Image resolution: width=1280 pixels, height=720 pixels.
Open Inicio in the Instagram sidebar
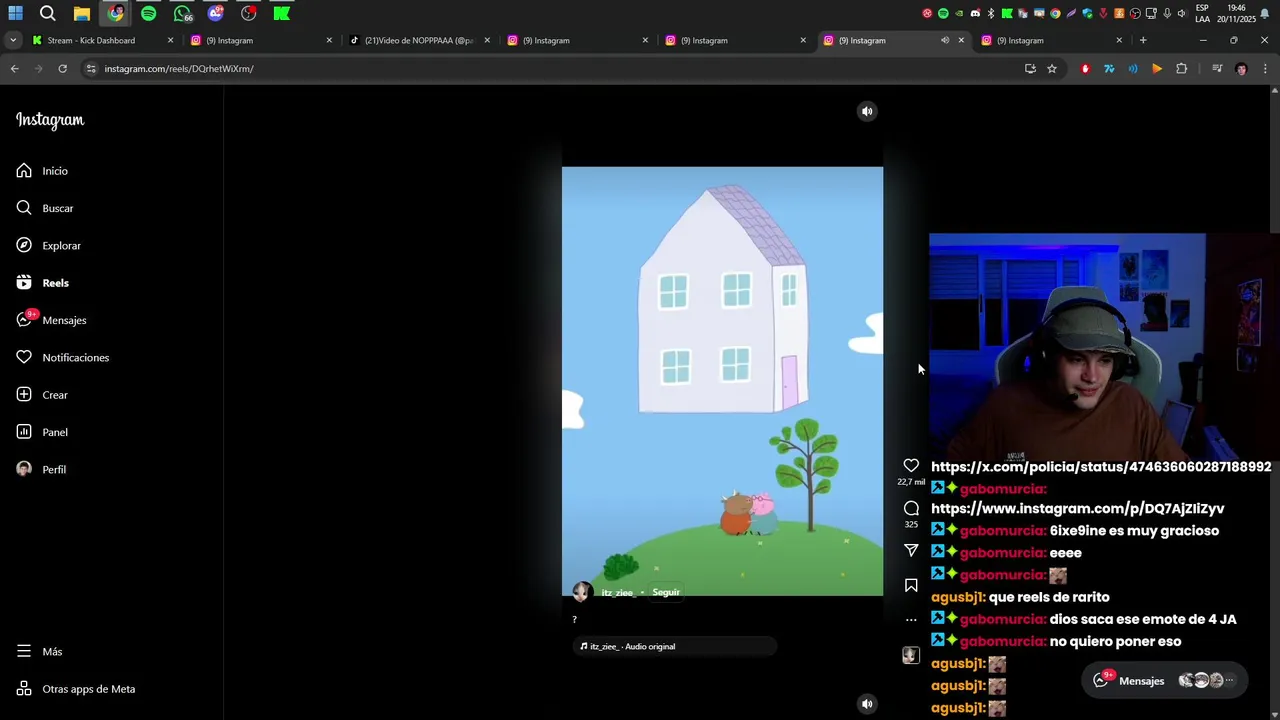click(42, 171)
